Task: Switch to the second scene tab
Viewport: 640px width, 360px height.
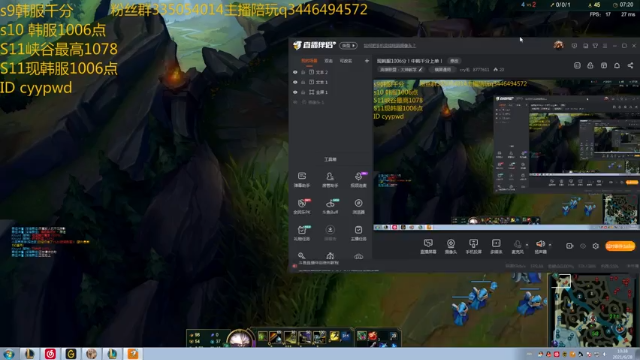Action: pos(329,61)
